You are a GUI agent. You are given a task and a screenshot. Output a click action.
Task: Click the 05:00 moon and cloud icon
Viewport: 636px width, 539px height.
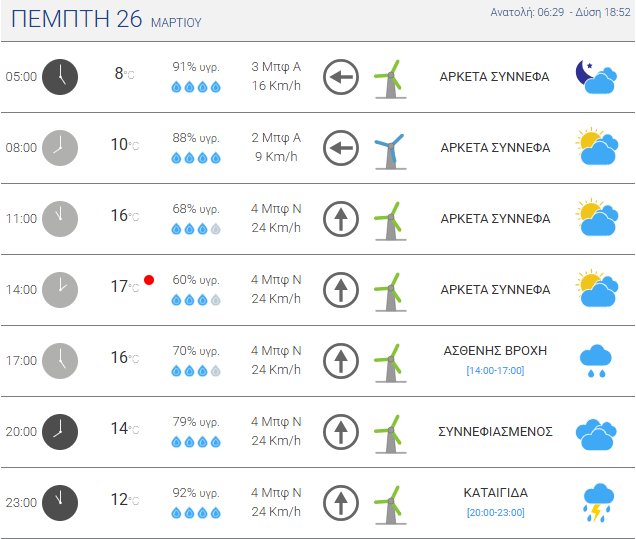tap(595, 76)
